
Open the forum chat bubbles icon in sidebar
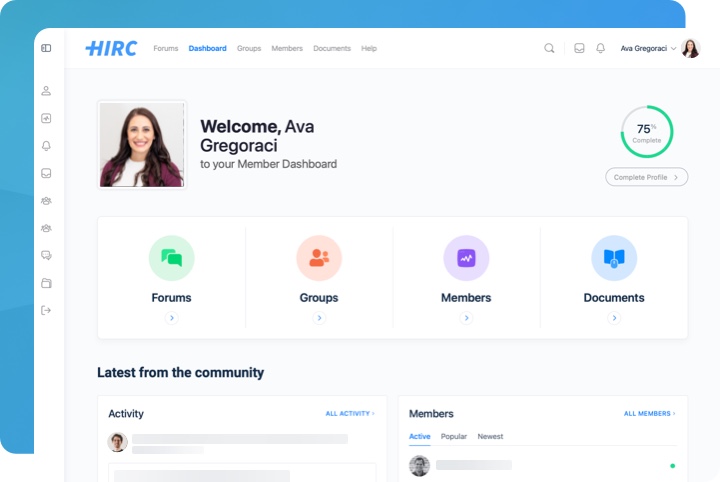click(46, 255)
